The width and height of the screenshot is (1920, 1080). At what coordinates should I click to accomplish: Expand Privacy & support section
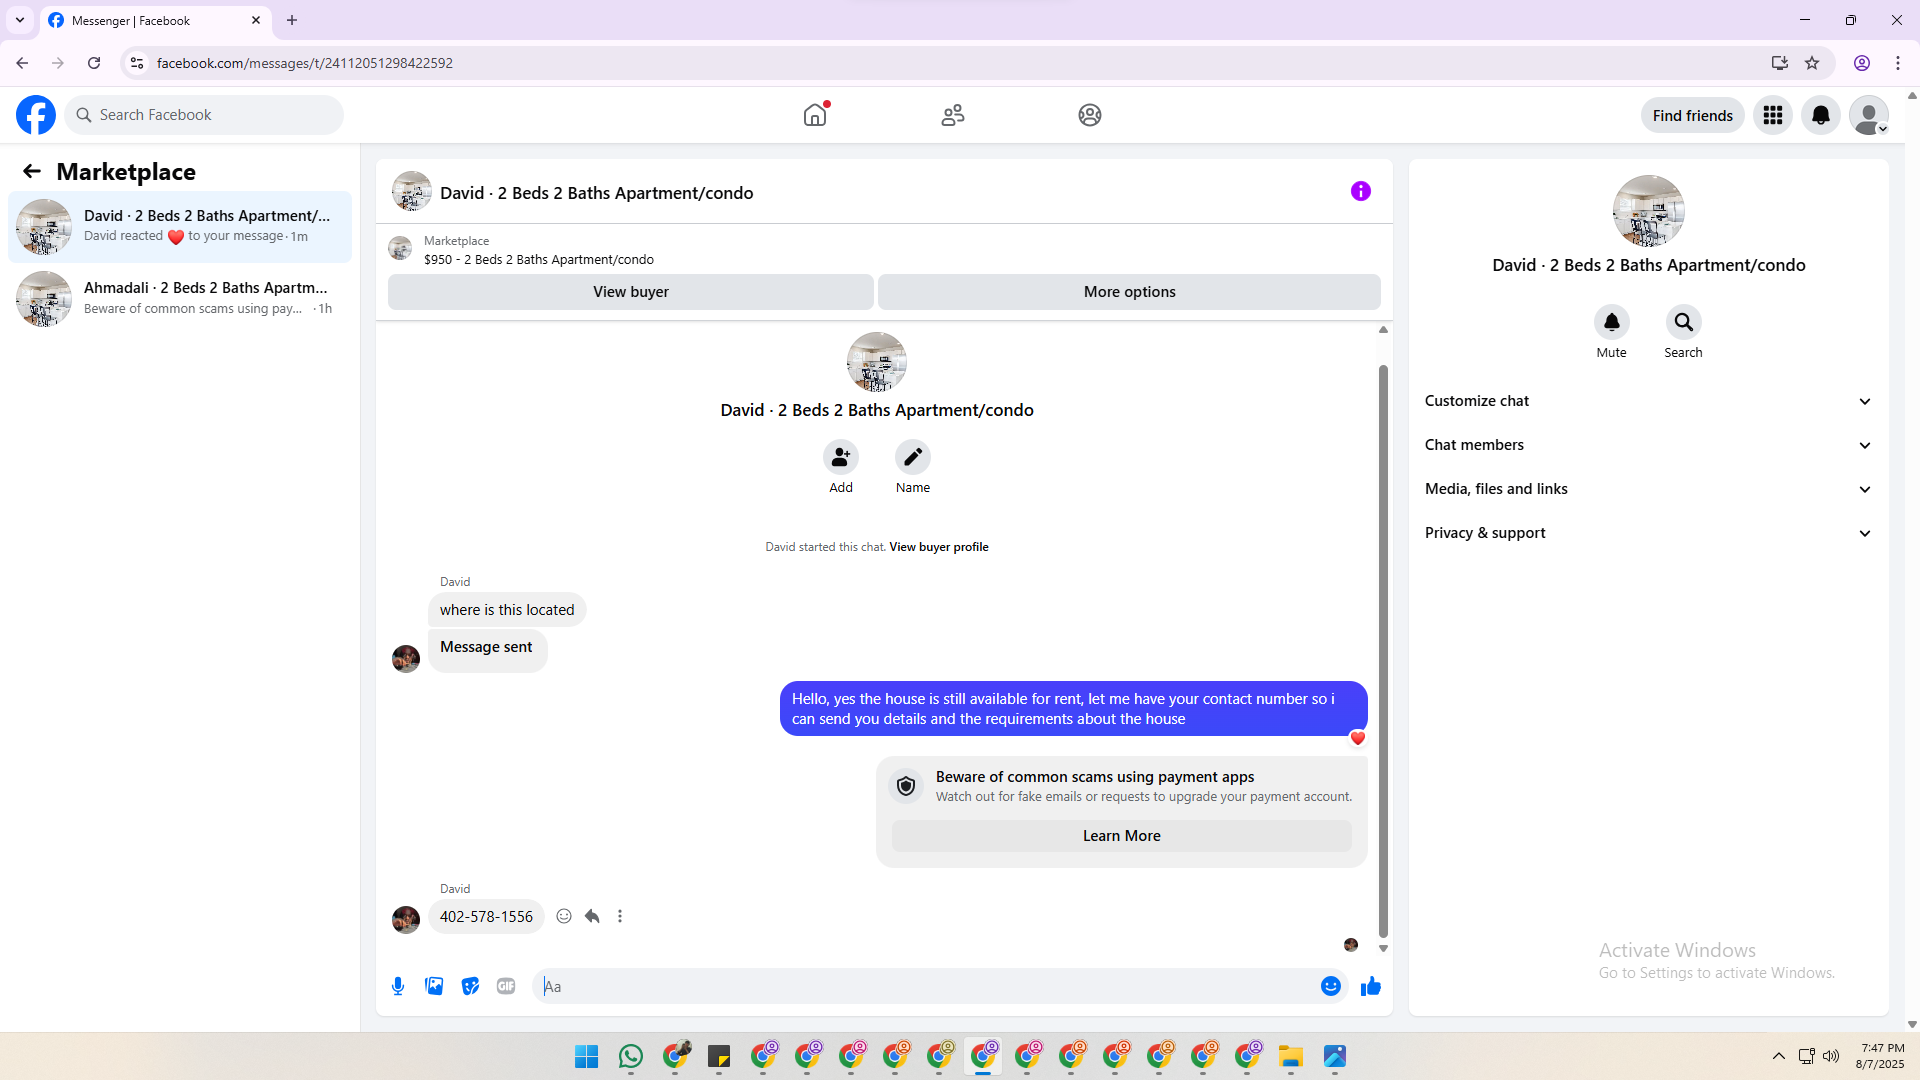pos(1649,533)
